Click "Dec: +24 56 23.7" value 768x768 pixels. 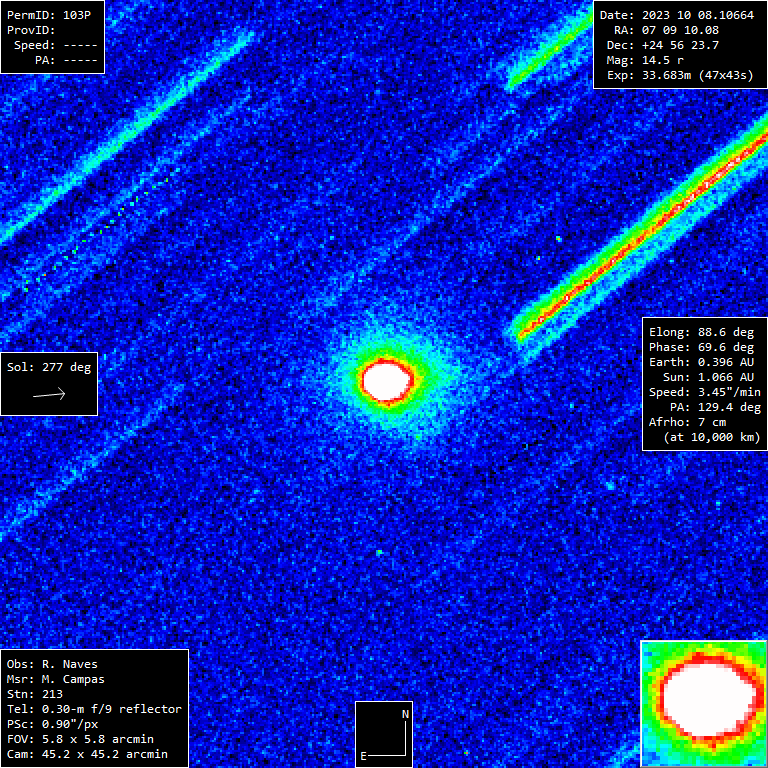click(x=662, y=45)
